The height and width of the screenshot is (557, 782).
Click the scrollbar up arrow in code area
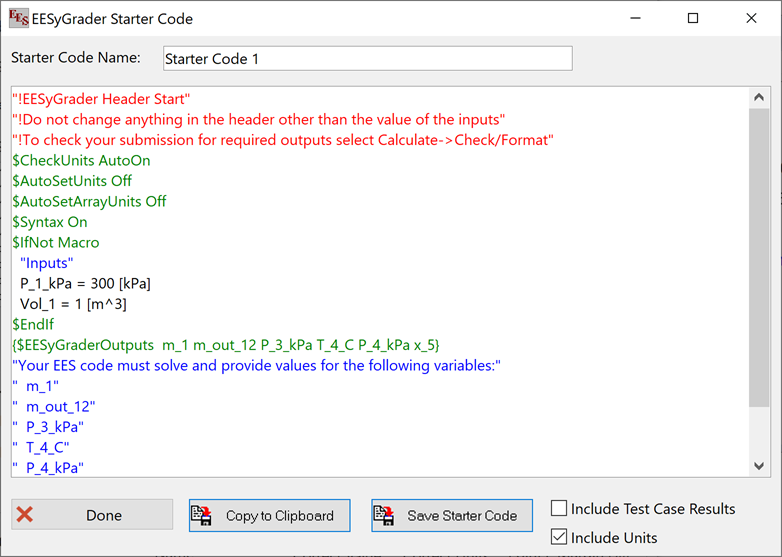(757, 98)
